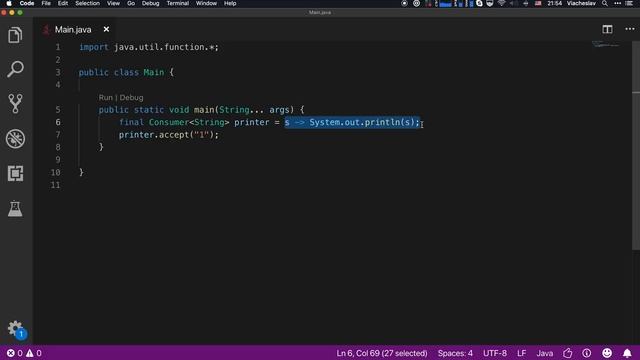The image size is (640, 360).
Task: Click the errors and warnings status indicator
Action: tap(24, 353)
